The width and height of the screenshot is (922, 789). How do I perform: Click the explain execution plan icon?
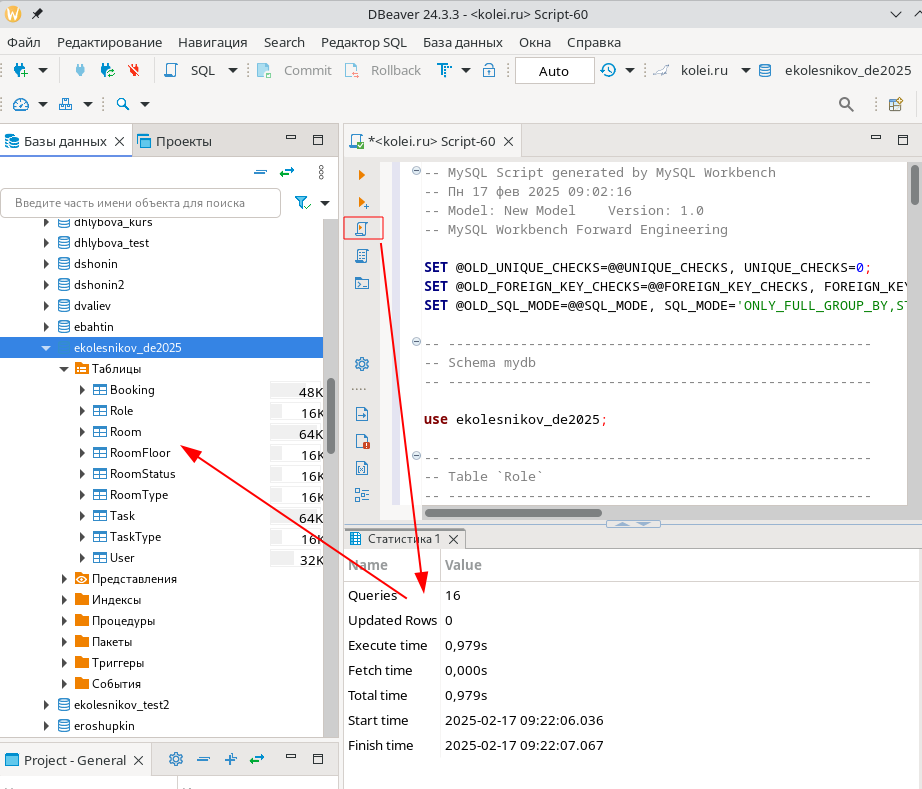pos(362,256)
